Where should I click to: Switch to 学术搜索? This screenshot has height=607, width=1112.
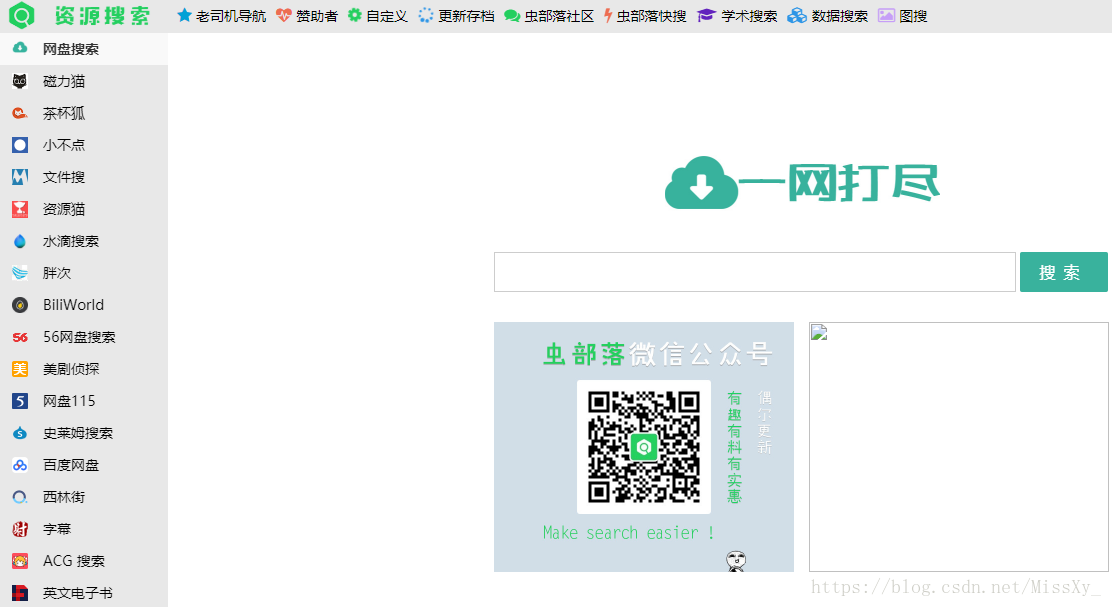pos(749,16)
